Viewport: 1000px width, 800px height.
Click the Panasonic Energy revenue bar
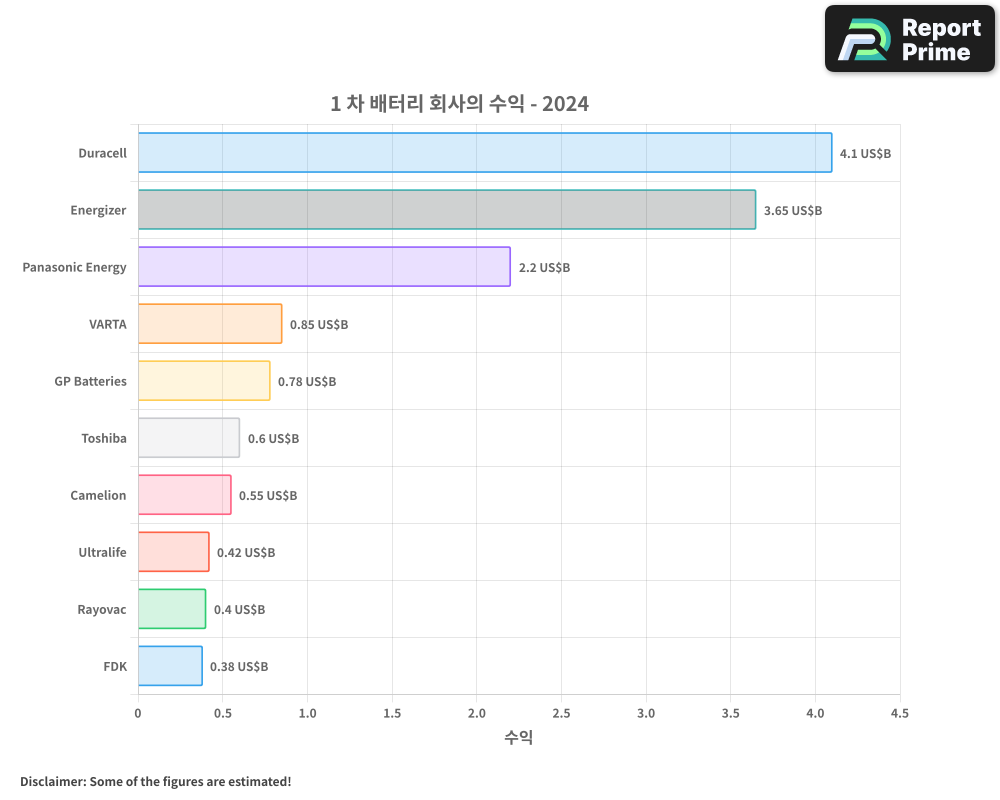(x=325, y=267)
